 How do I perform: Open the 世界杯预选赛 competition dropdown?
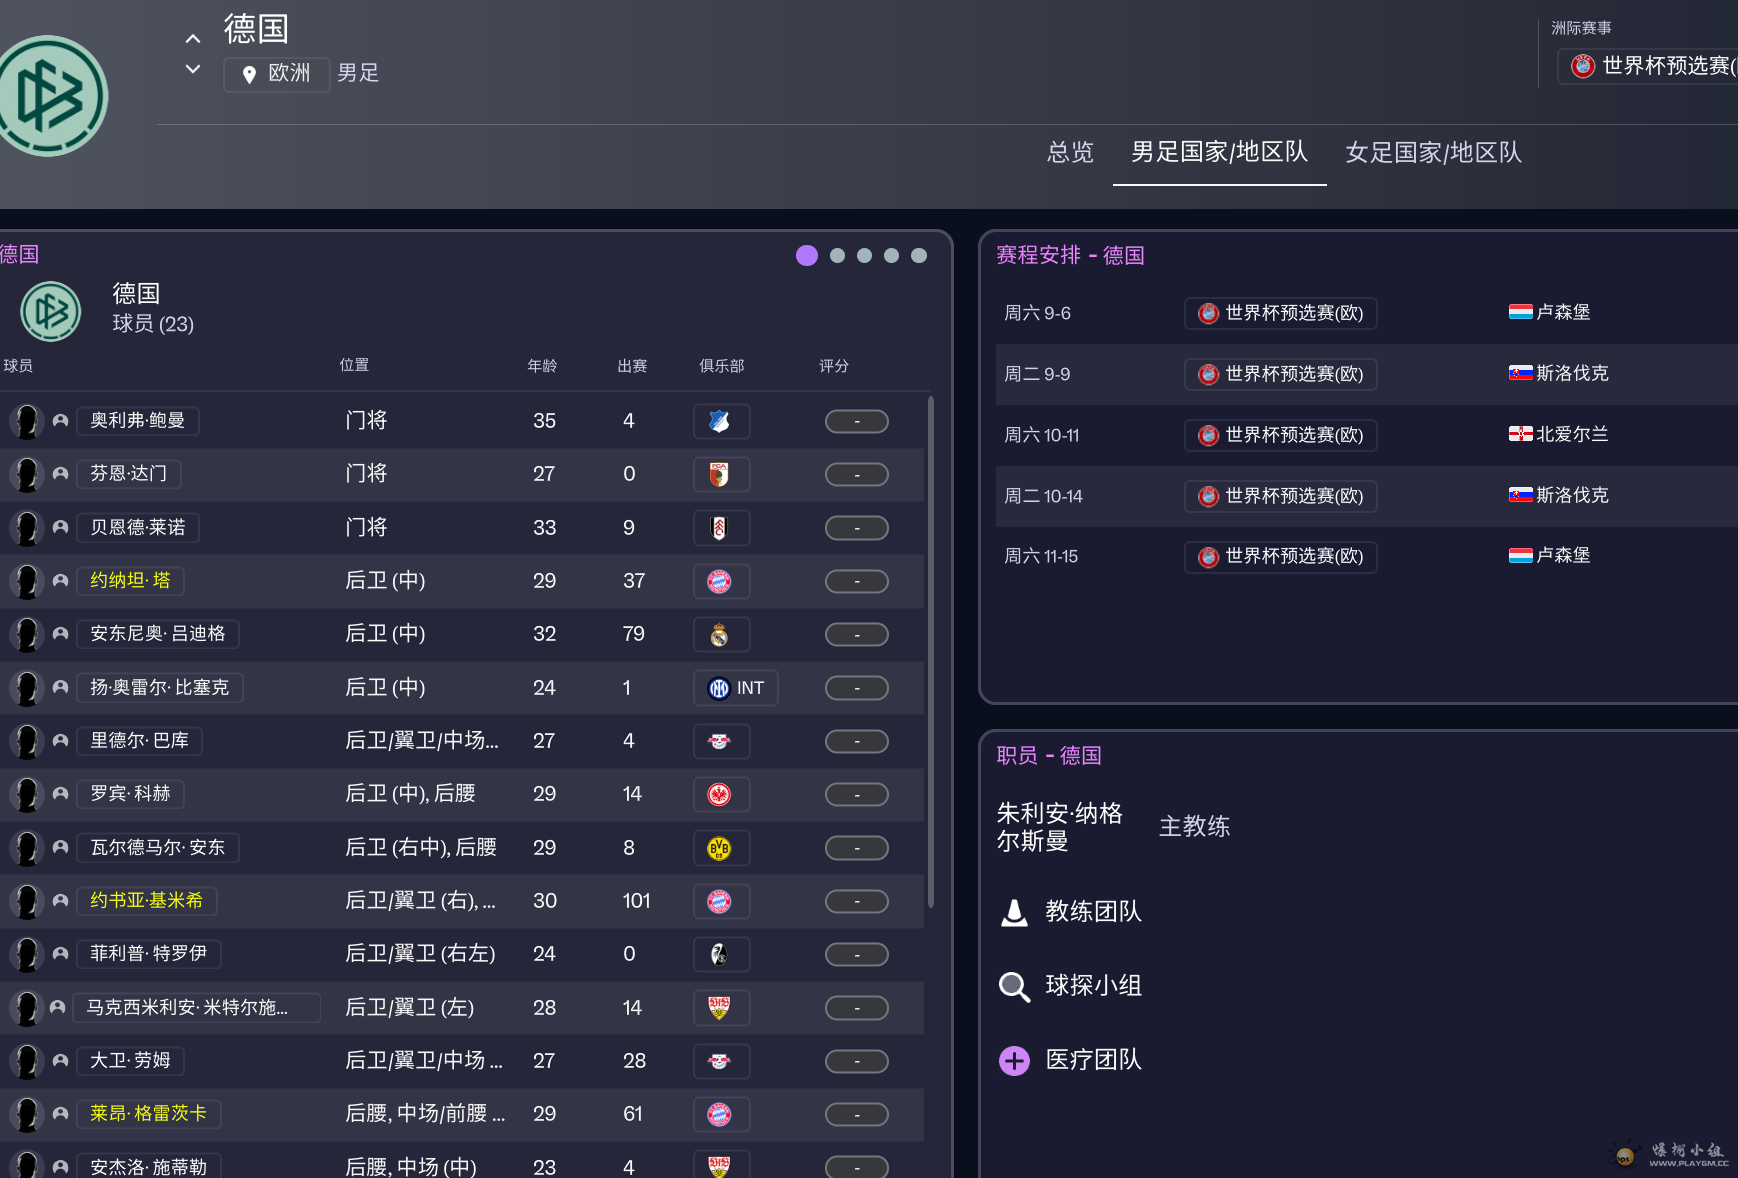(x=1650, y=66)
